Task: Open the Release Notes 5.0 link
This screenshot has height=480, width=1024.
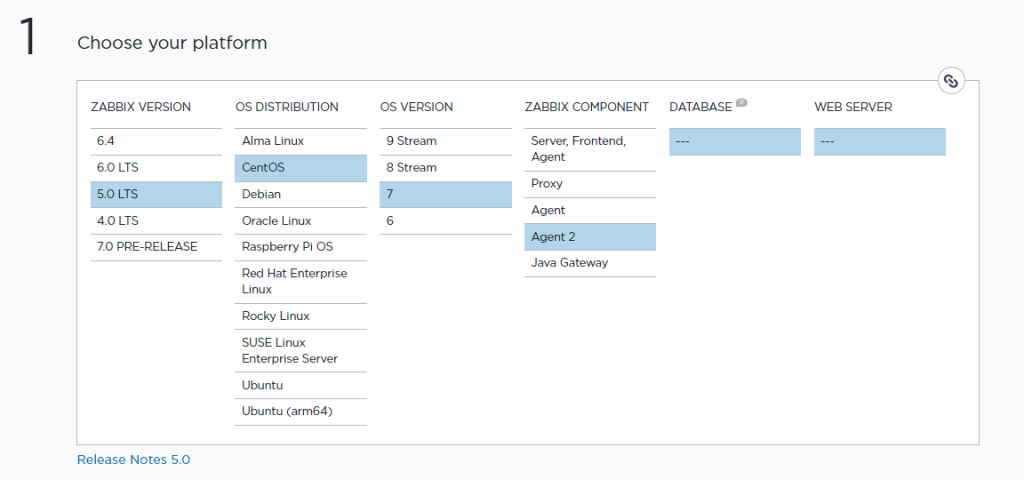Action: point(133,460)
